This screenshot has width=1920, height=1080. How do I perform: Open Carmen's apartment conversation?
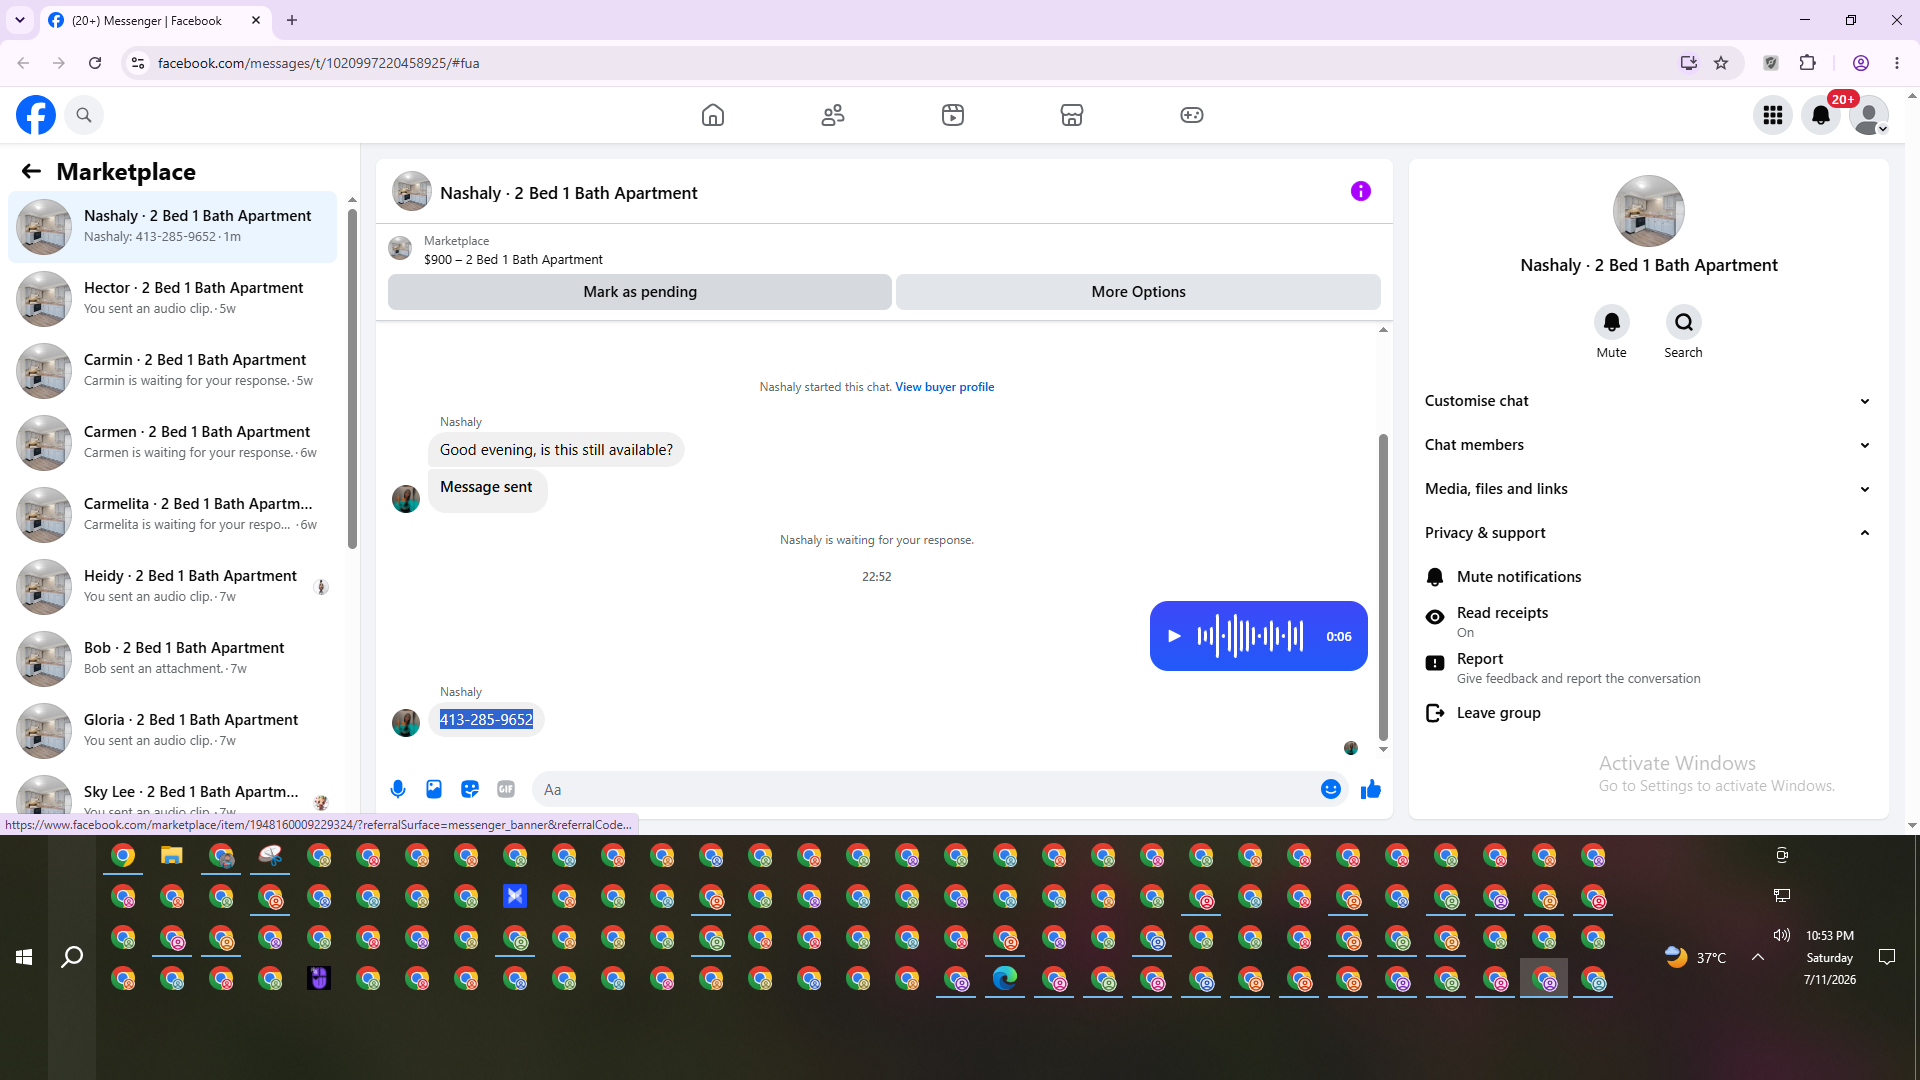coord(172,442)
